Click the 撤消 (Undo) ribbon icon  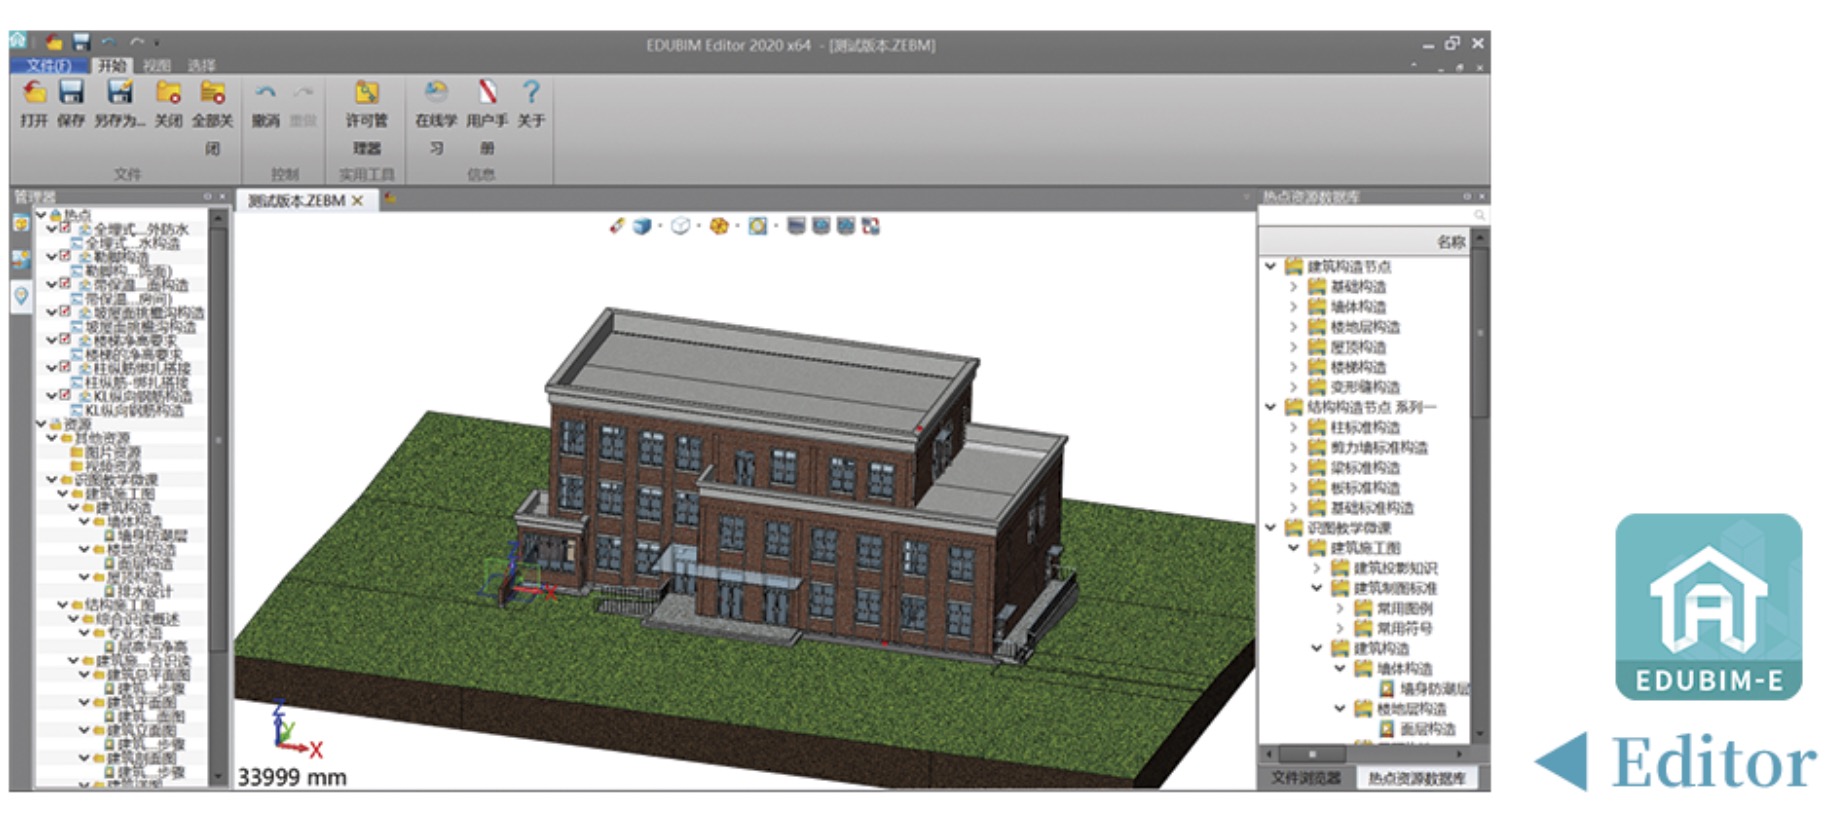click(x=265, y=93)
